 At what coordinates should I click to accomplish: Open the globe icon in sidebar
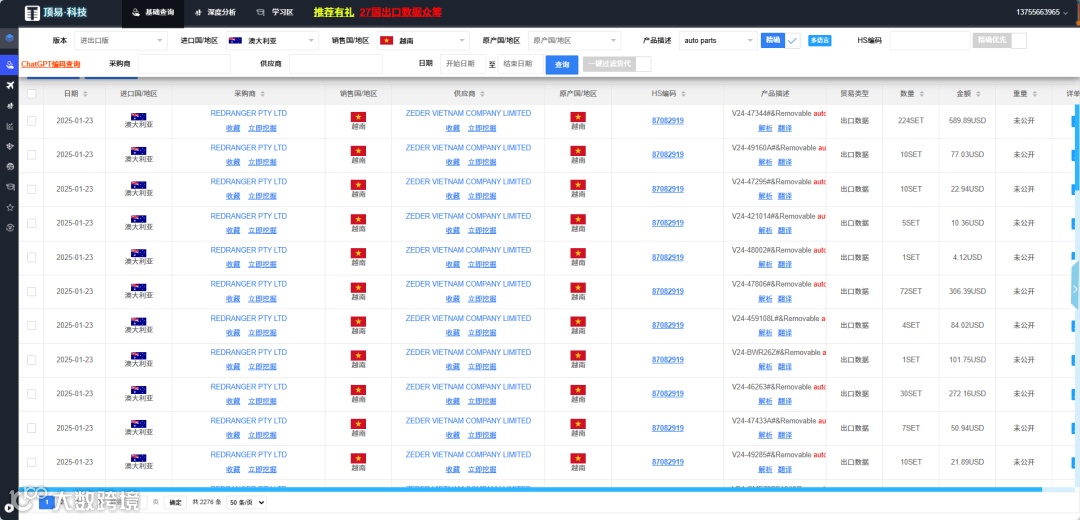tap(10, 167)
